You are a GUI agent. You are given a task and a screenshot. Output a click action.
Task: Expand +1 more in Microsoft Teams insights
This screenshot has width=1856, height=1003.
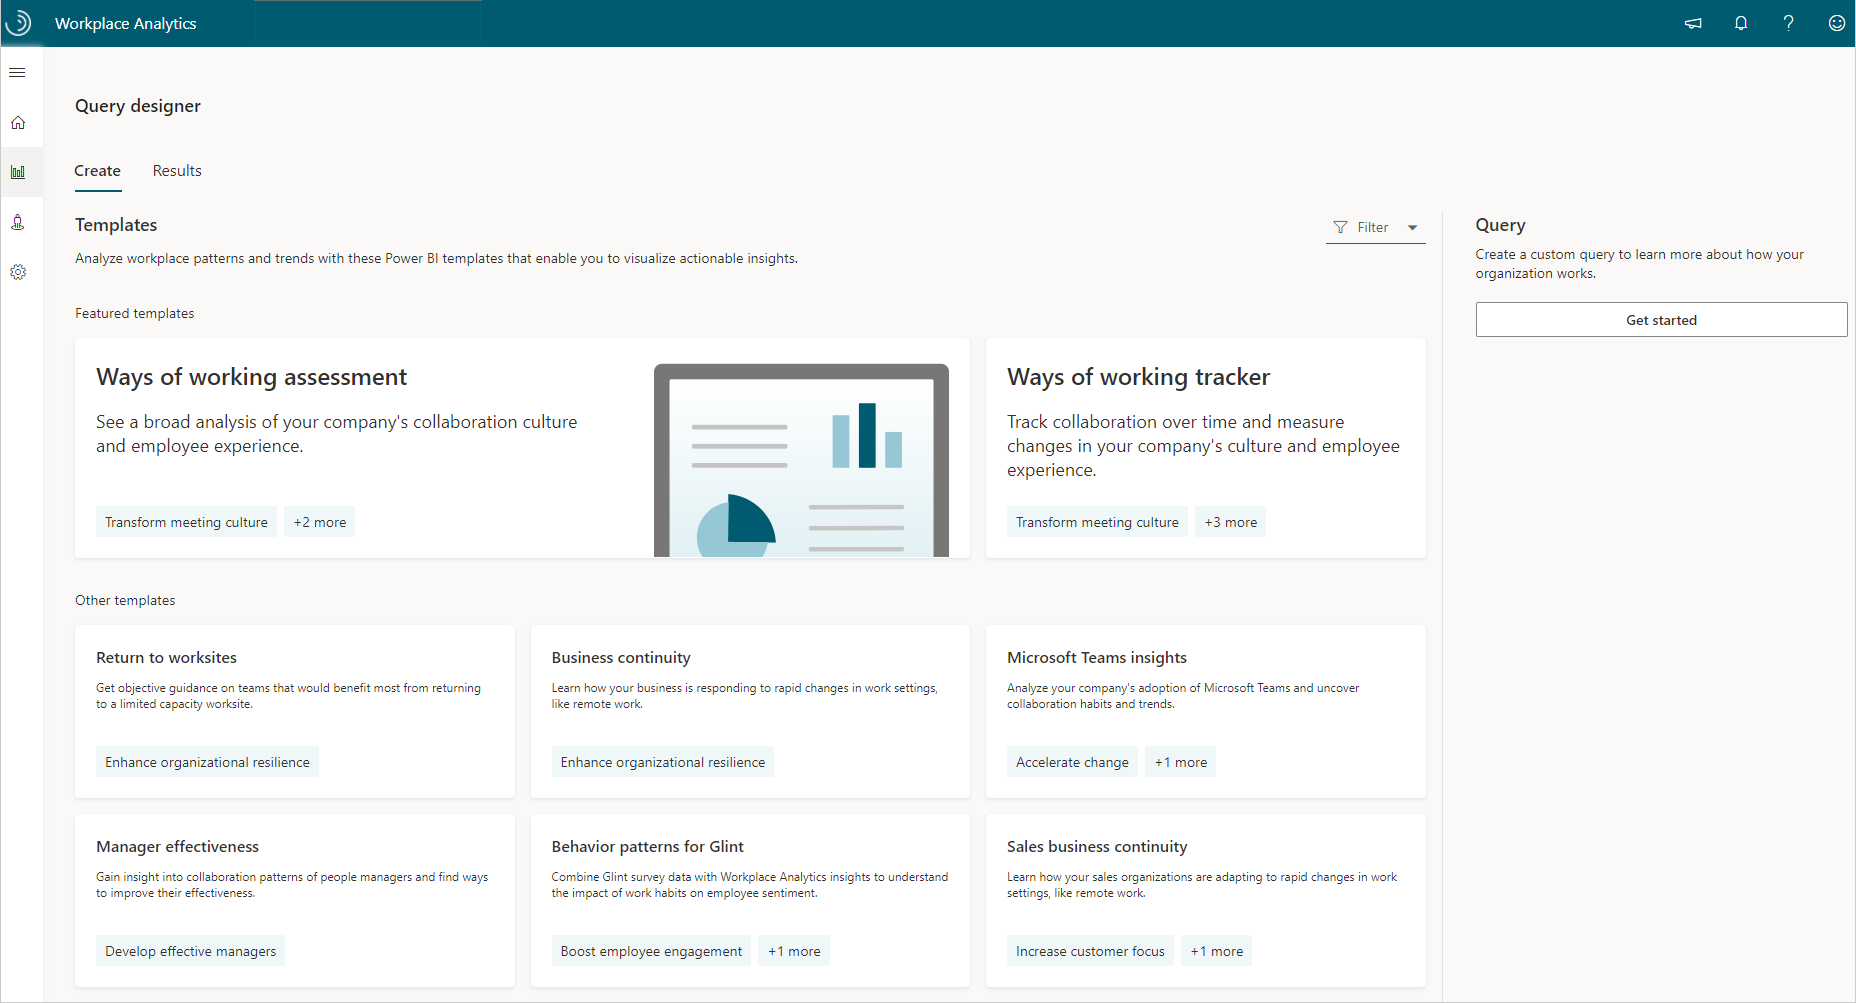coord(1181,762)
